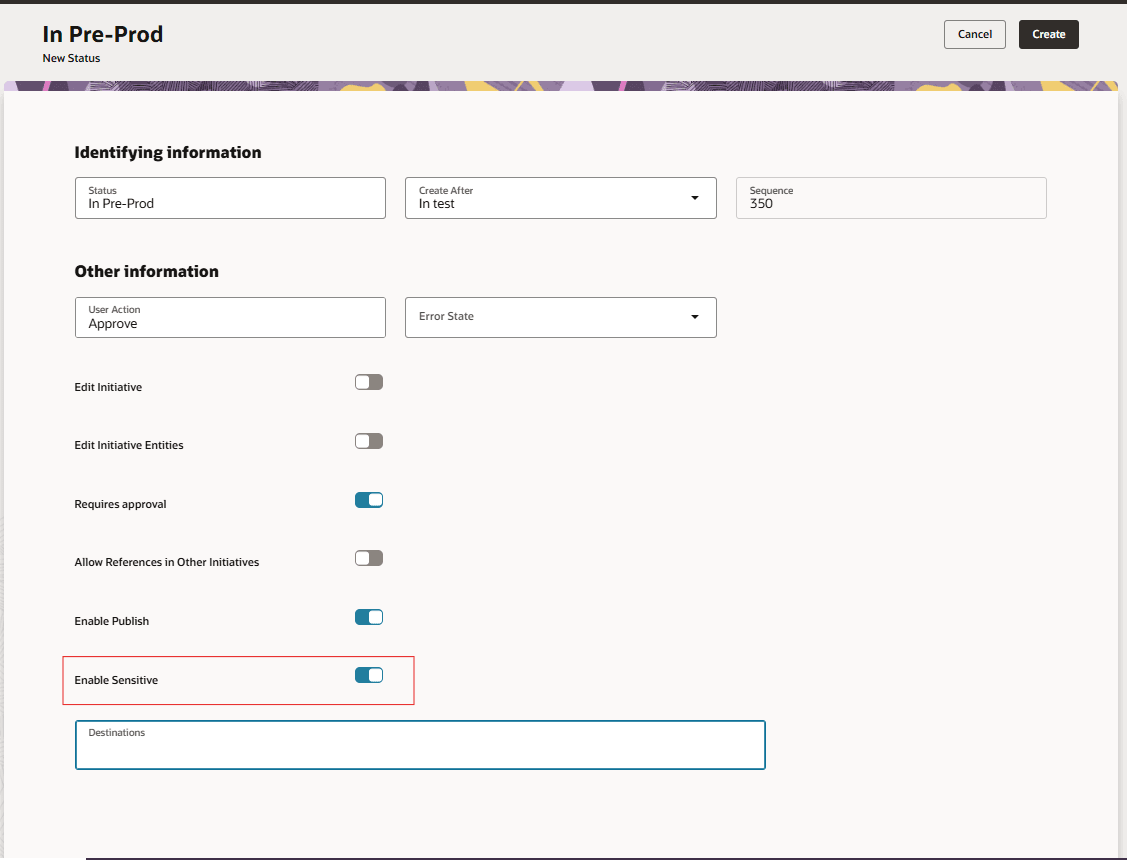The height and width of the screenshot is (860, 1127).
Task: Click the Sequence field showing 350
Action: 890,204
